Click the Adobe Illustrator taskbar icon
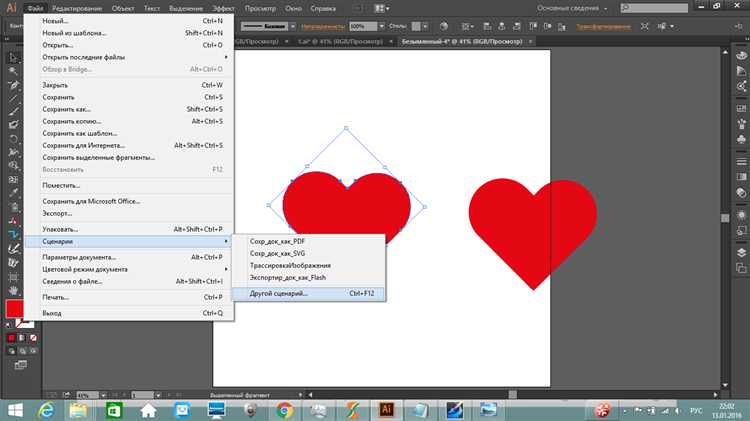 point(385,409)
